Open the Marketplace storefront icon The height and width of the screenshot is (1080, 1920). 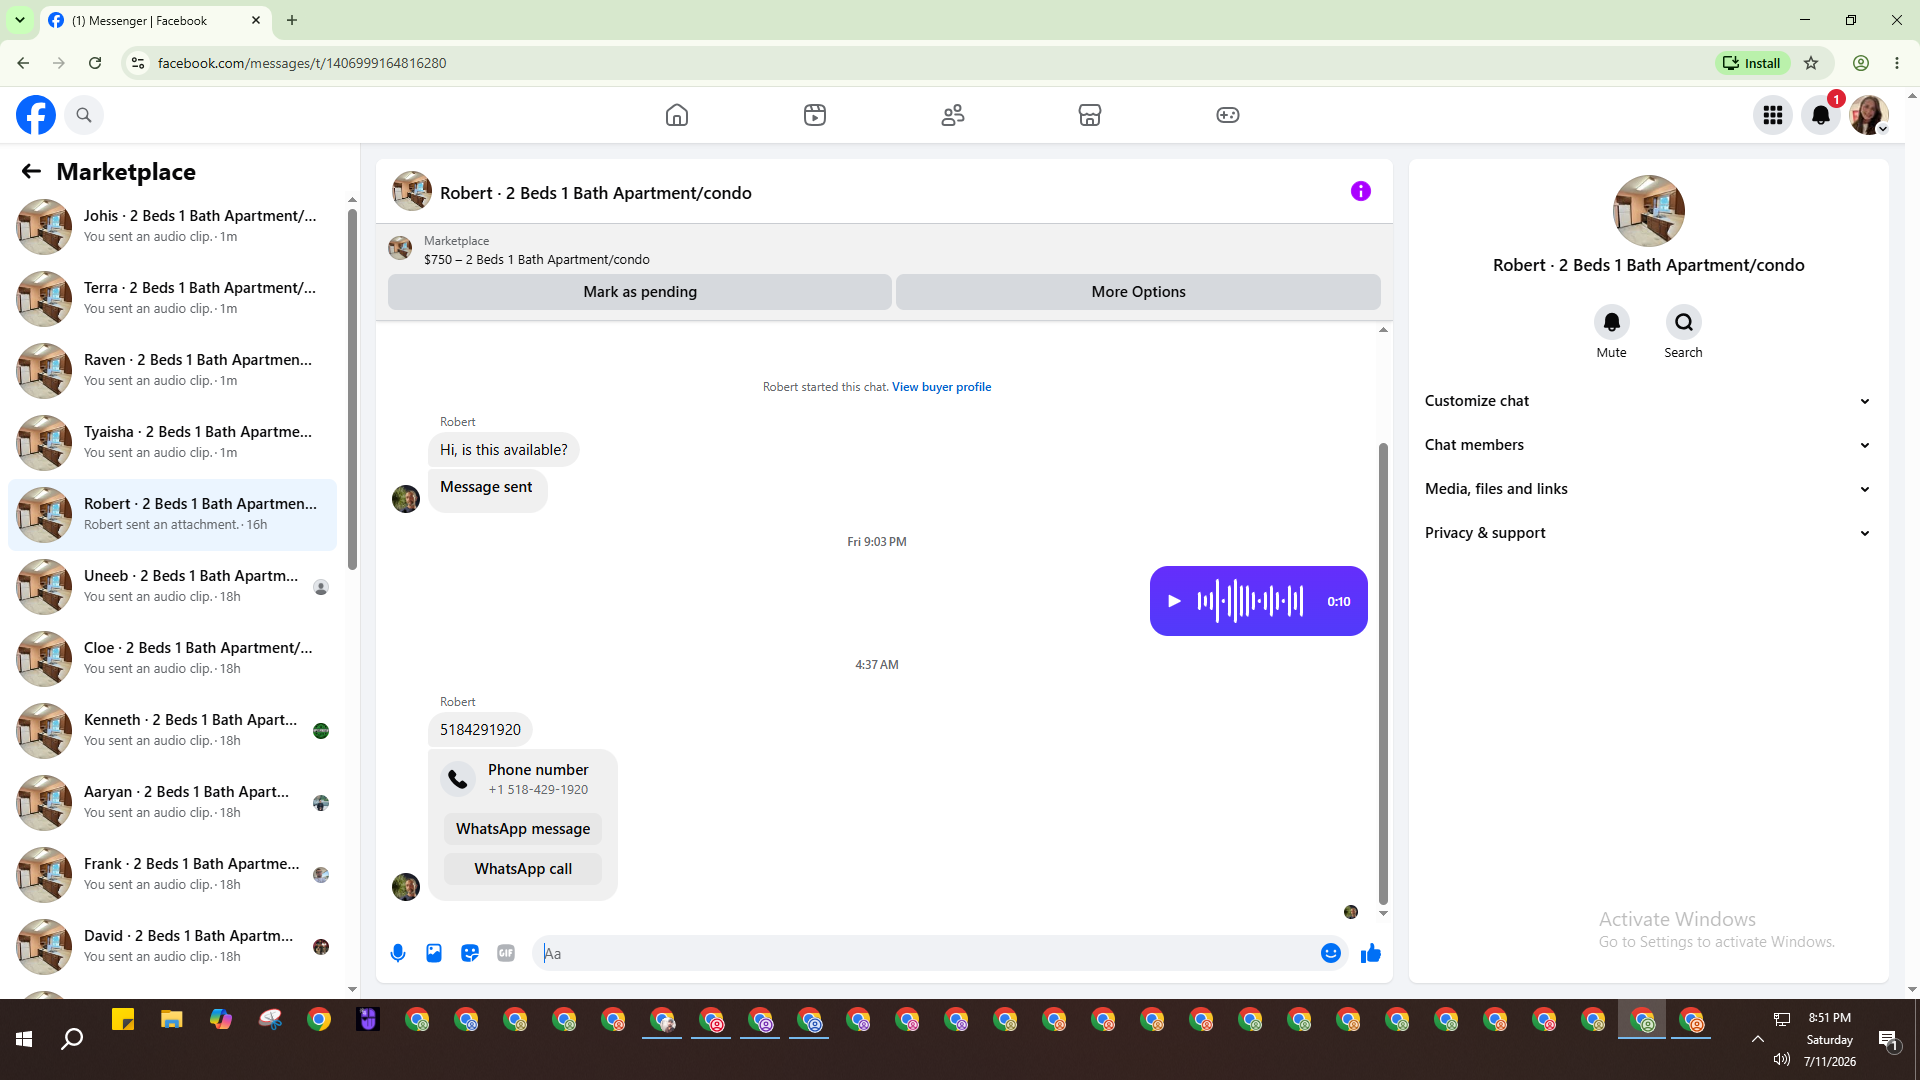click(1090, 115)
